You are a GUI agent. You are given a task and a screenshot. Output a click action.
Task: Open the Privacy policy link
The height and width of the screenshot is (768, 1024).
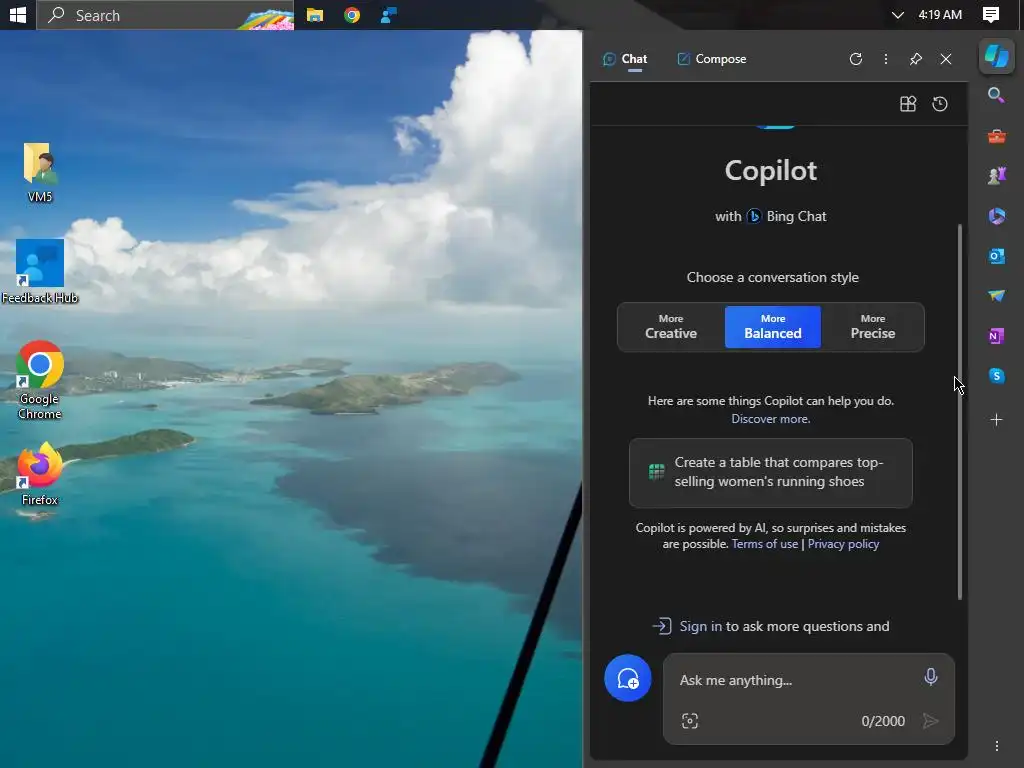(843, 544)
